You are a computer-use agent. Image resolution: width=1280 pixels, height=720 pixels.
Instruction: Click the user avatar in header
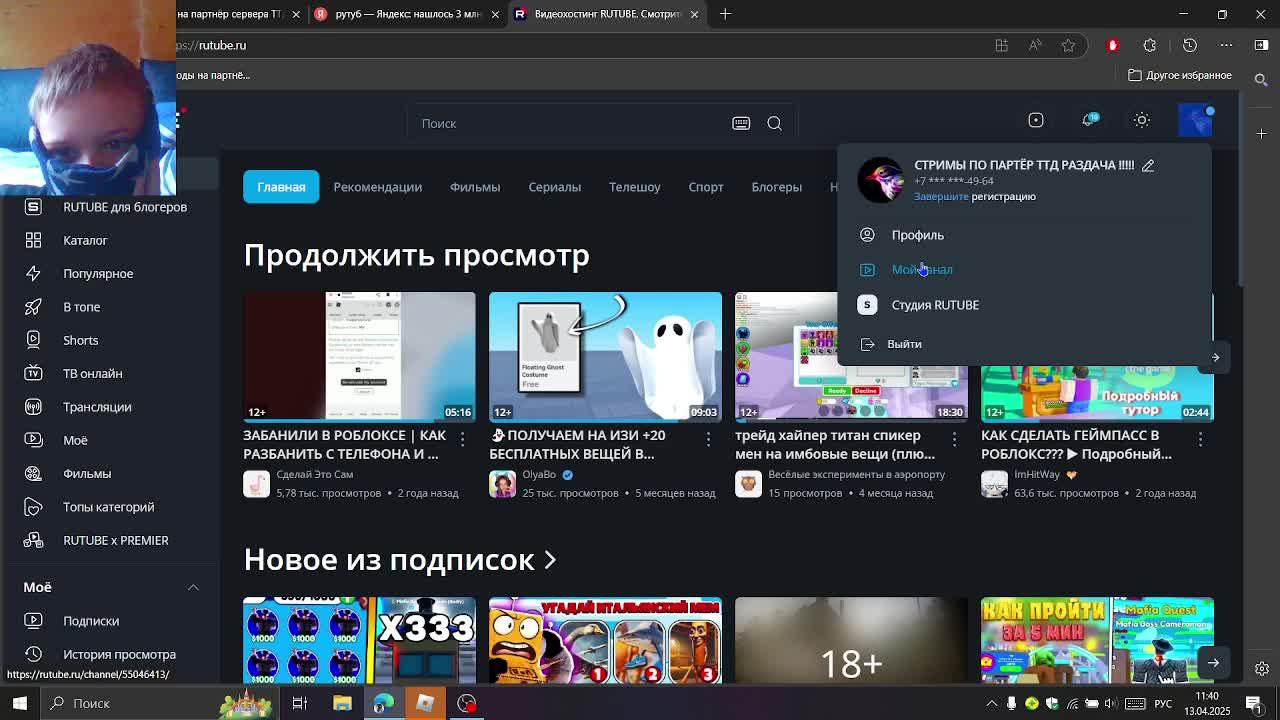(1195, 120)
